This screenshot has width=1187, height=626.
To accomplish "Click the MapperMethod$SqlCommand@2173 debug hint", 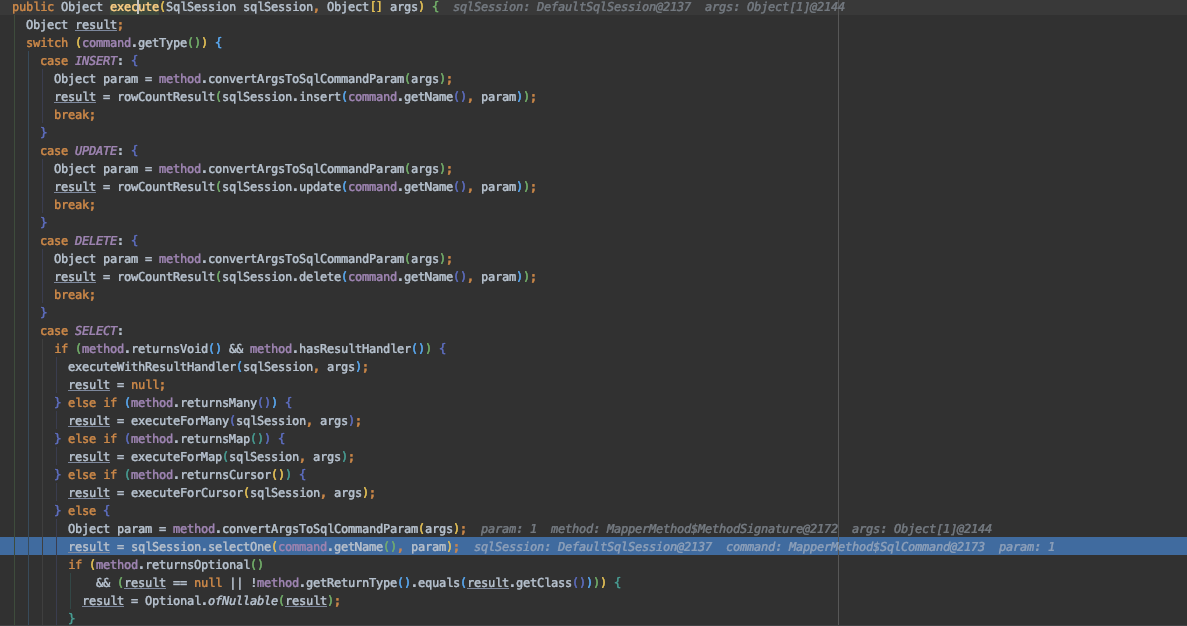I will [886, 547].
